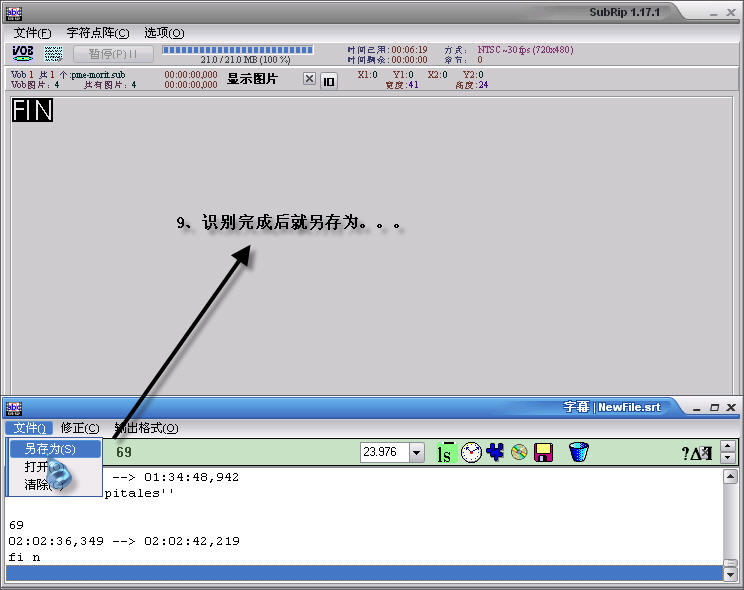
Task: Click the green 69 counter in toolbar
Action: click(124, 452)
